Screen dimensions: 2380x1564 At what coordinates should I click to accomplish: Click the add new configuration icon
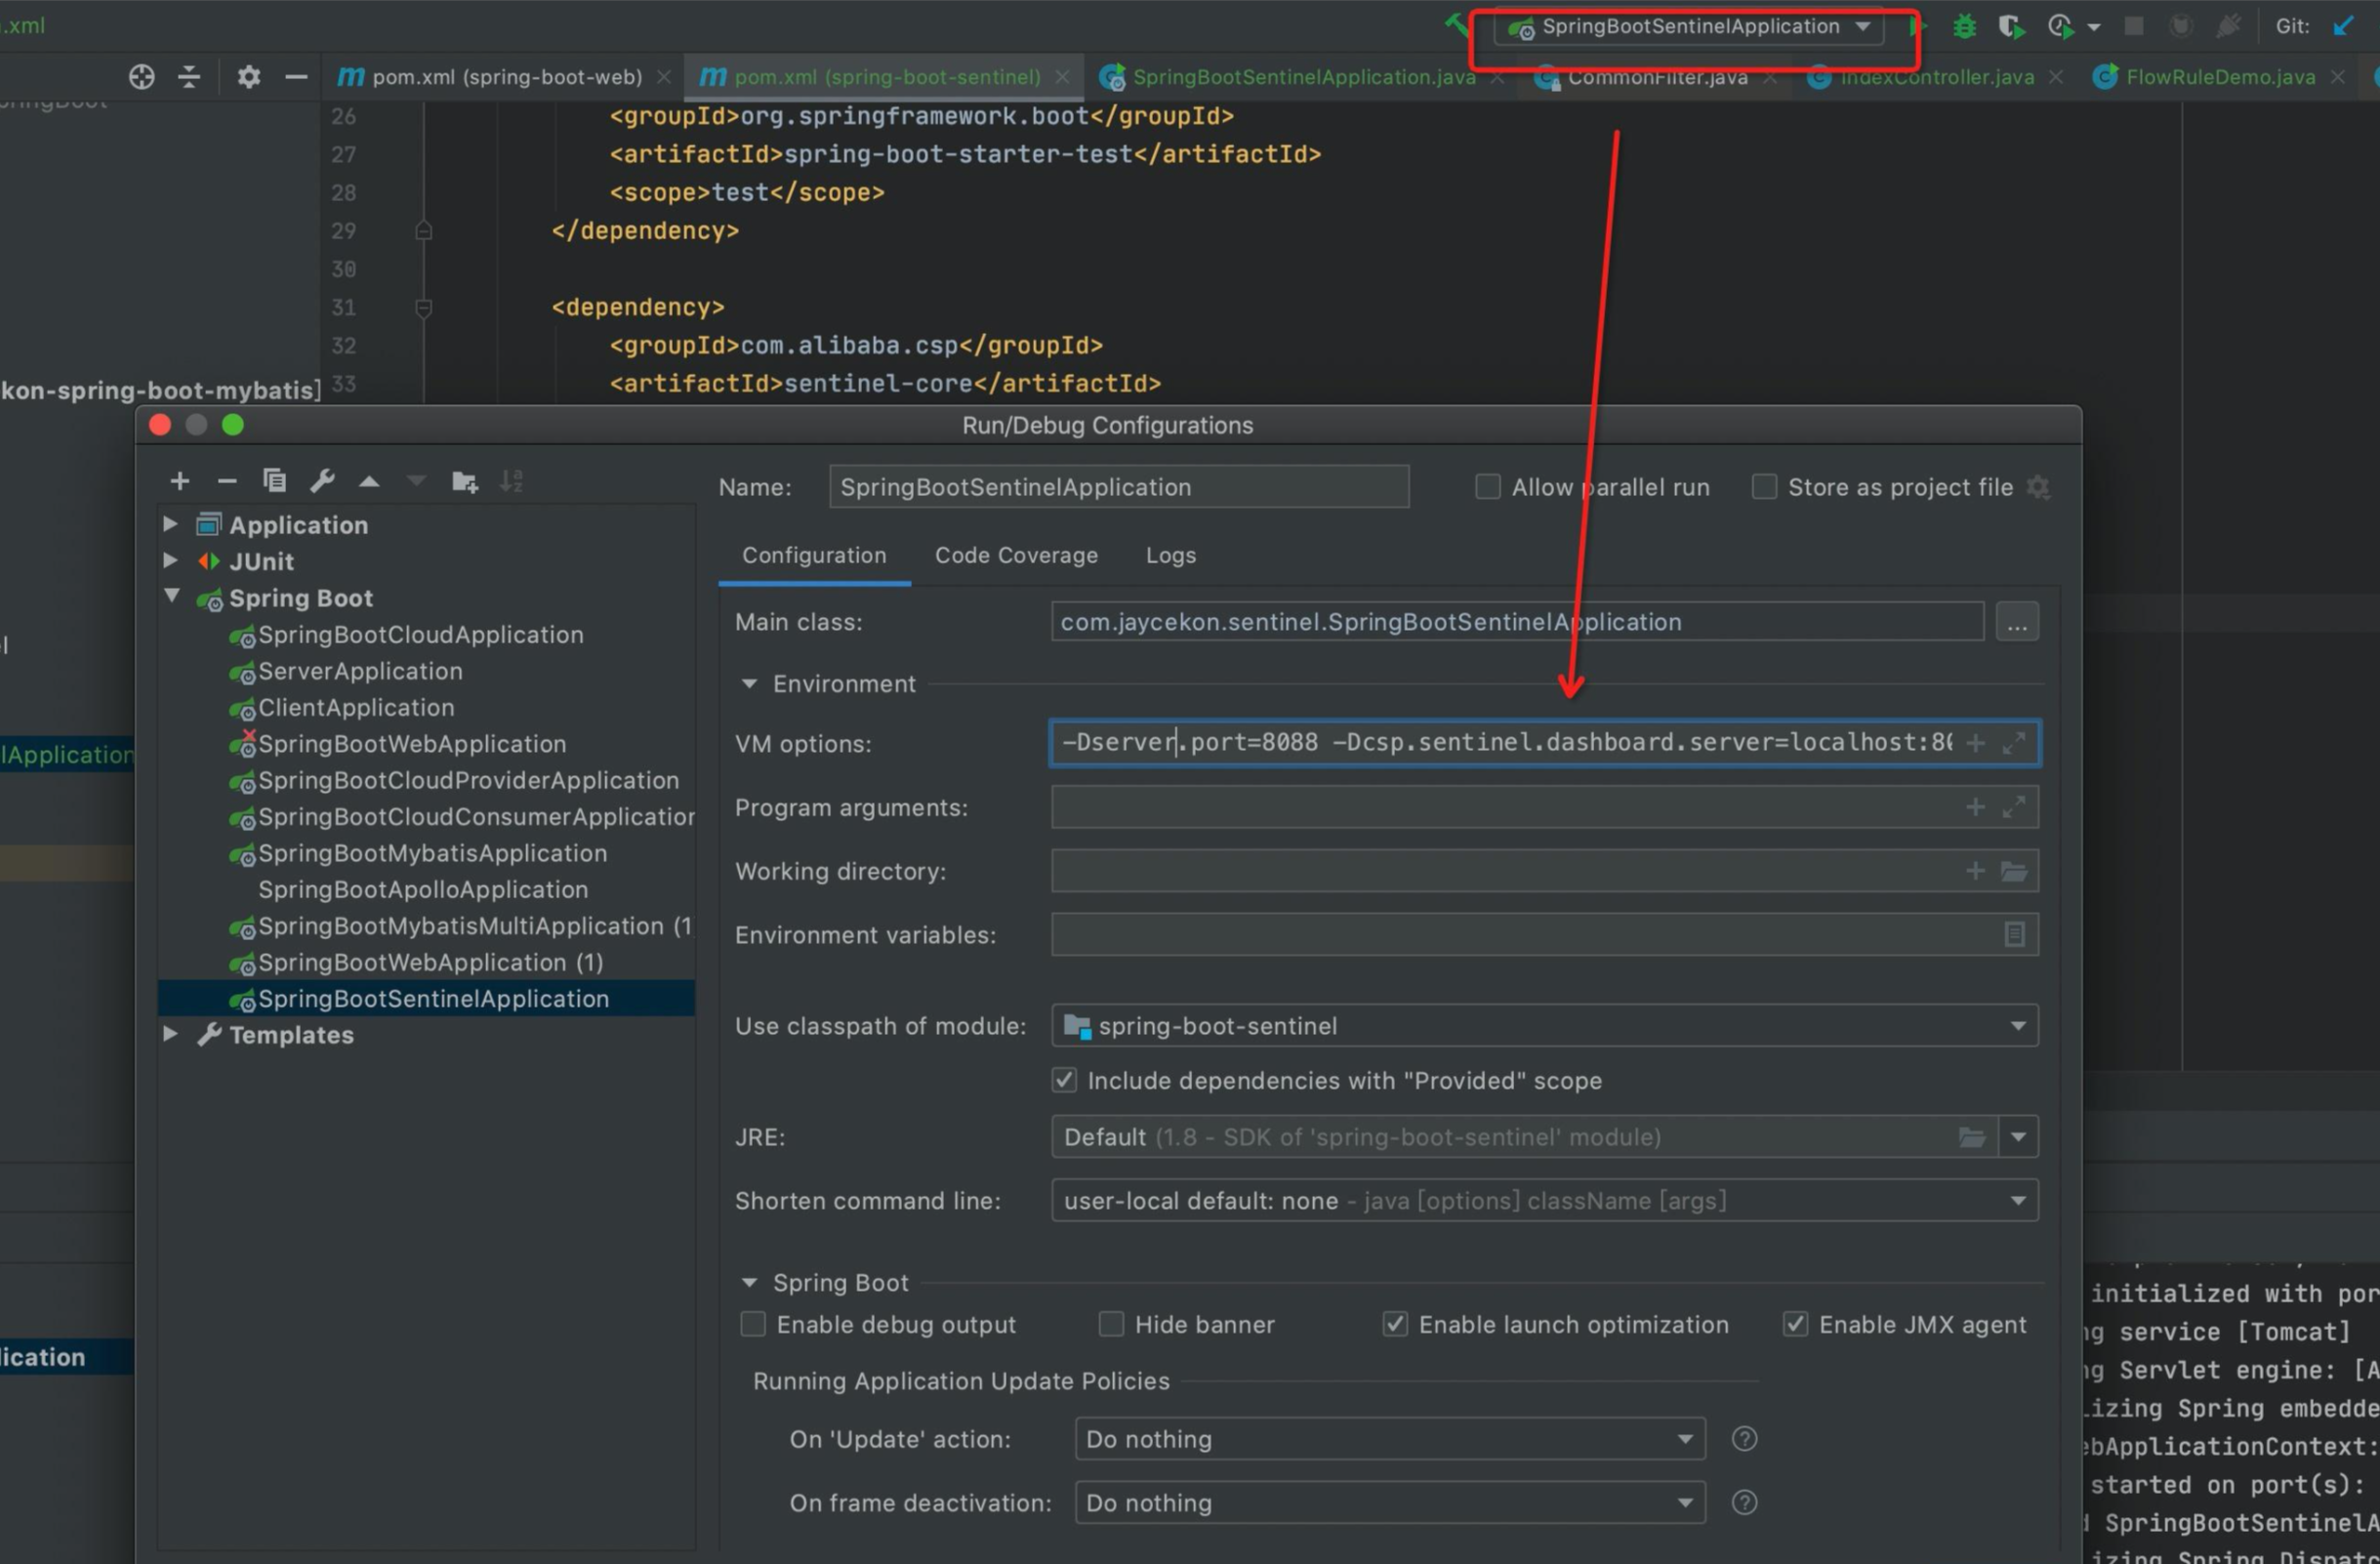coord(180,480)
